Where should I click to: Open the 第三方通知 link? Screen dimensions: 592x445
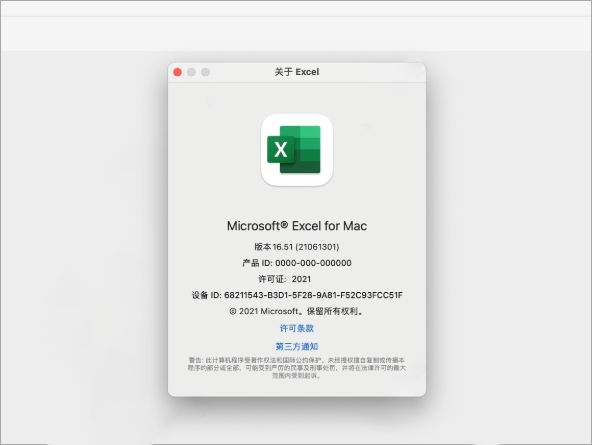(297, 346)
